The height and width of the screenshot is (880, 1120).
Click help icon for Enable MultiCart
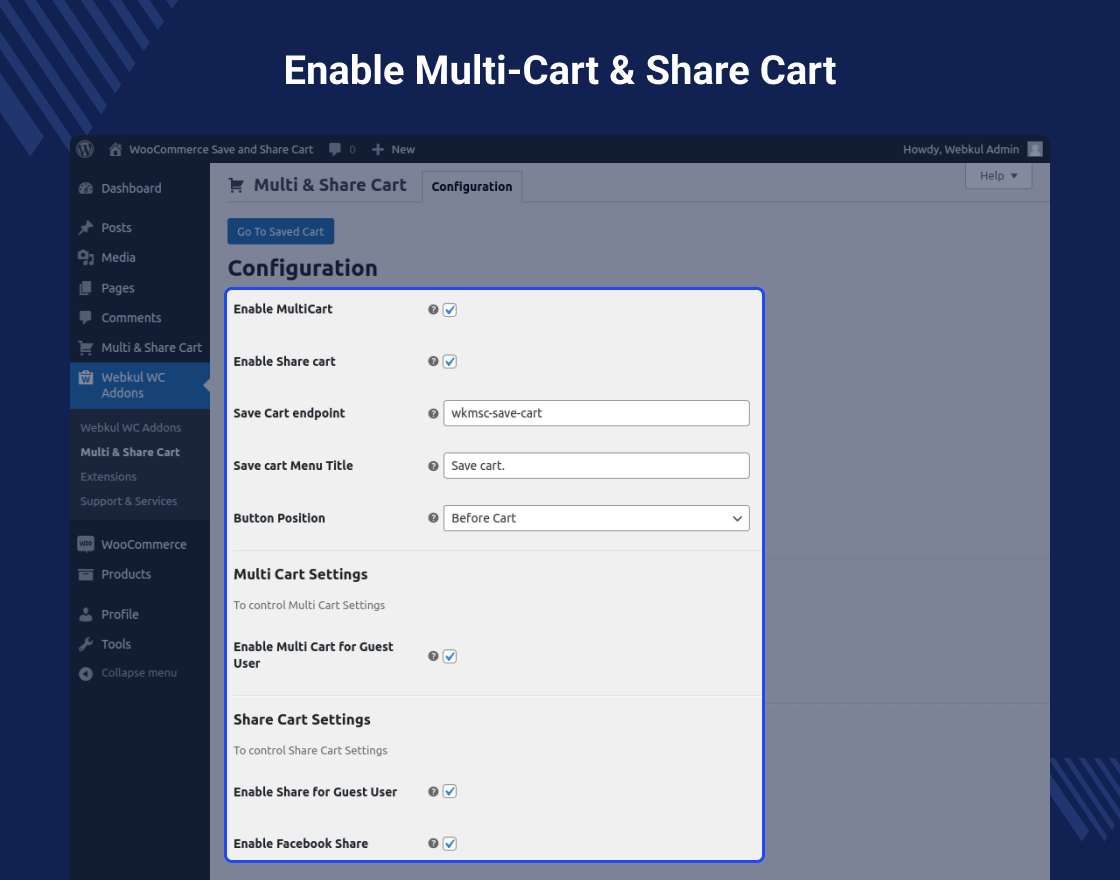(433, 309)
